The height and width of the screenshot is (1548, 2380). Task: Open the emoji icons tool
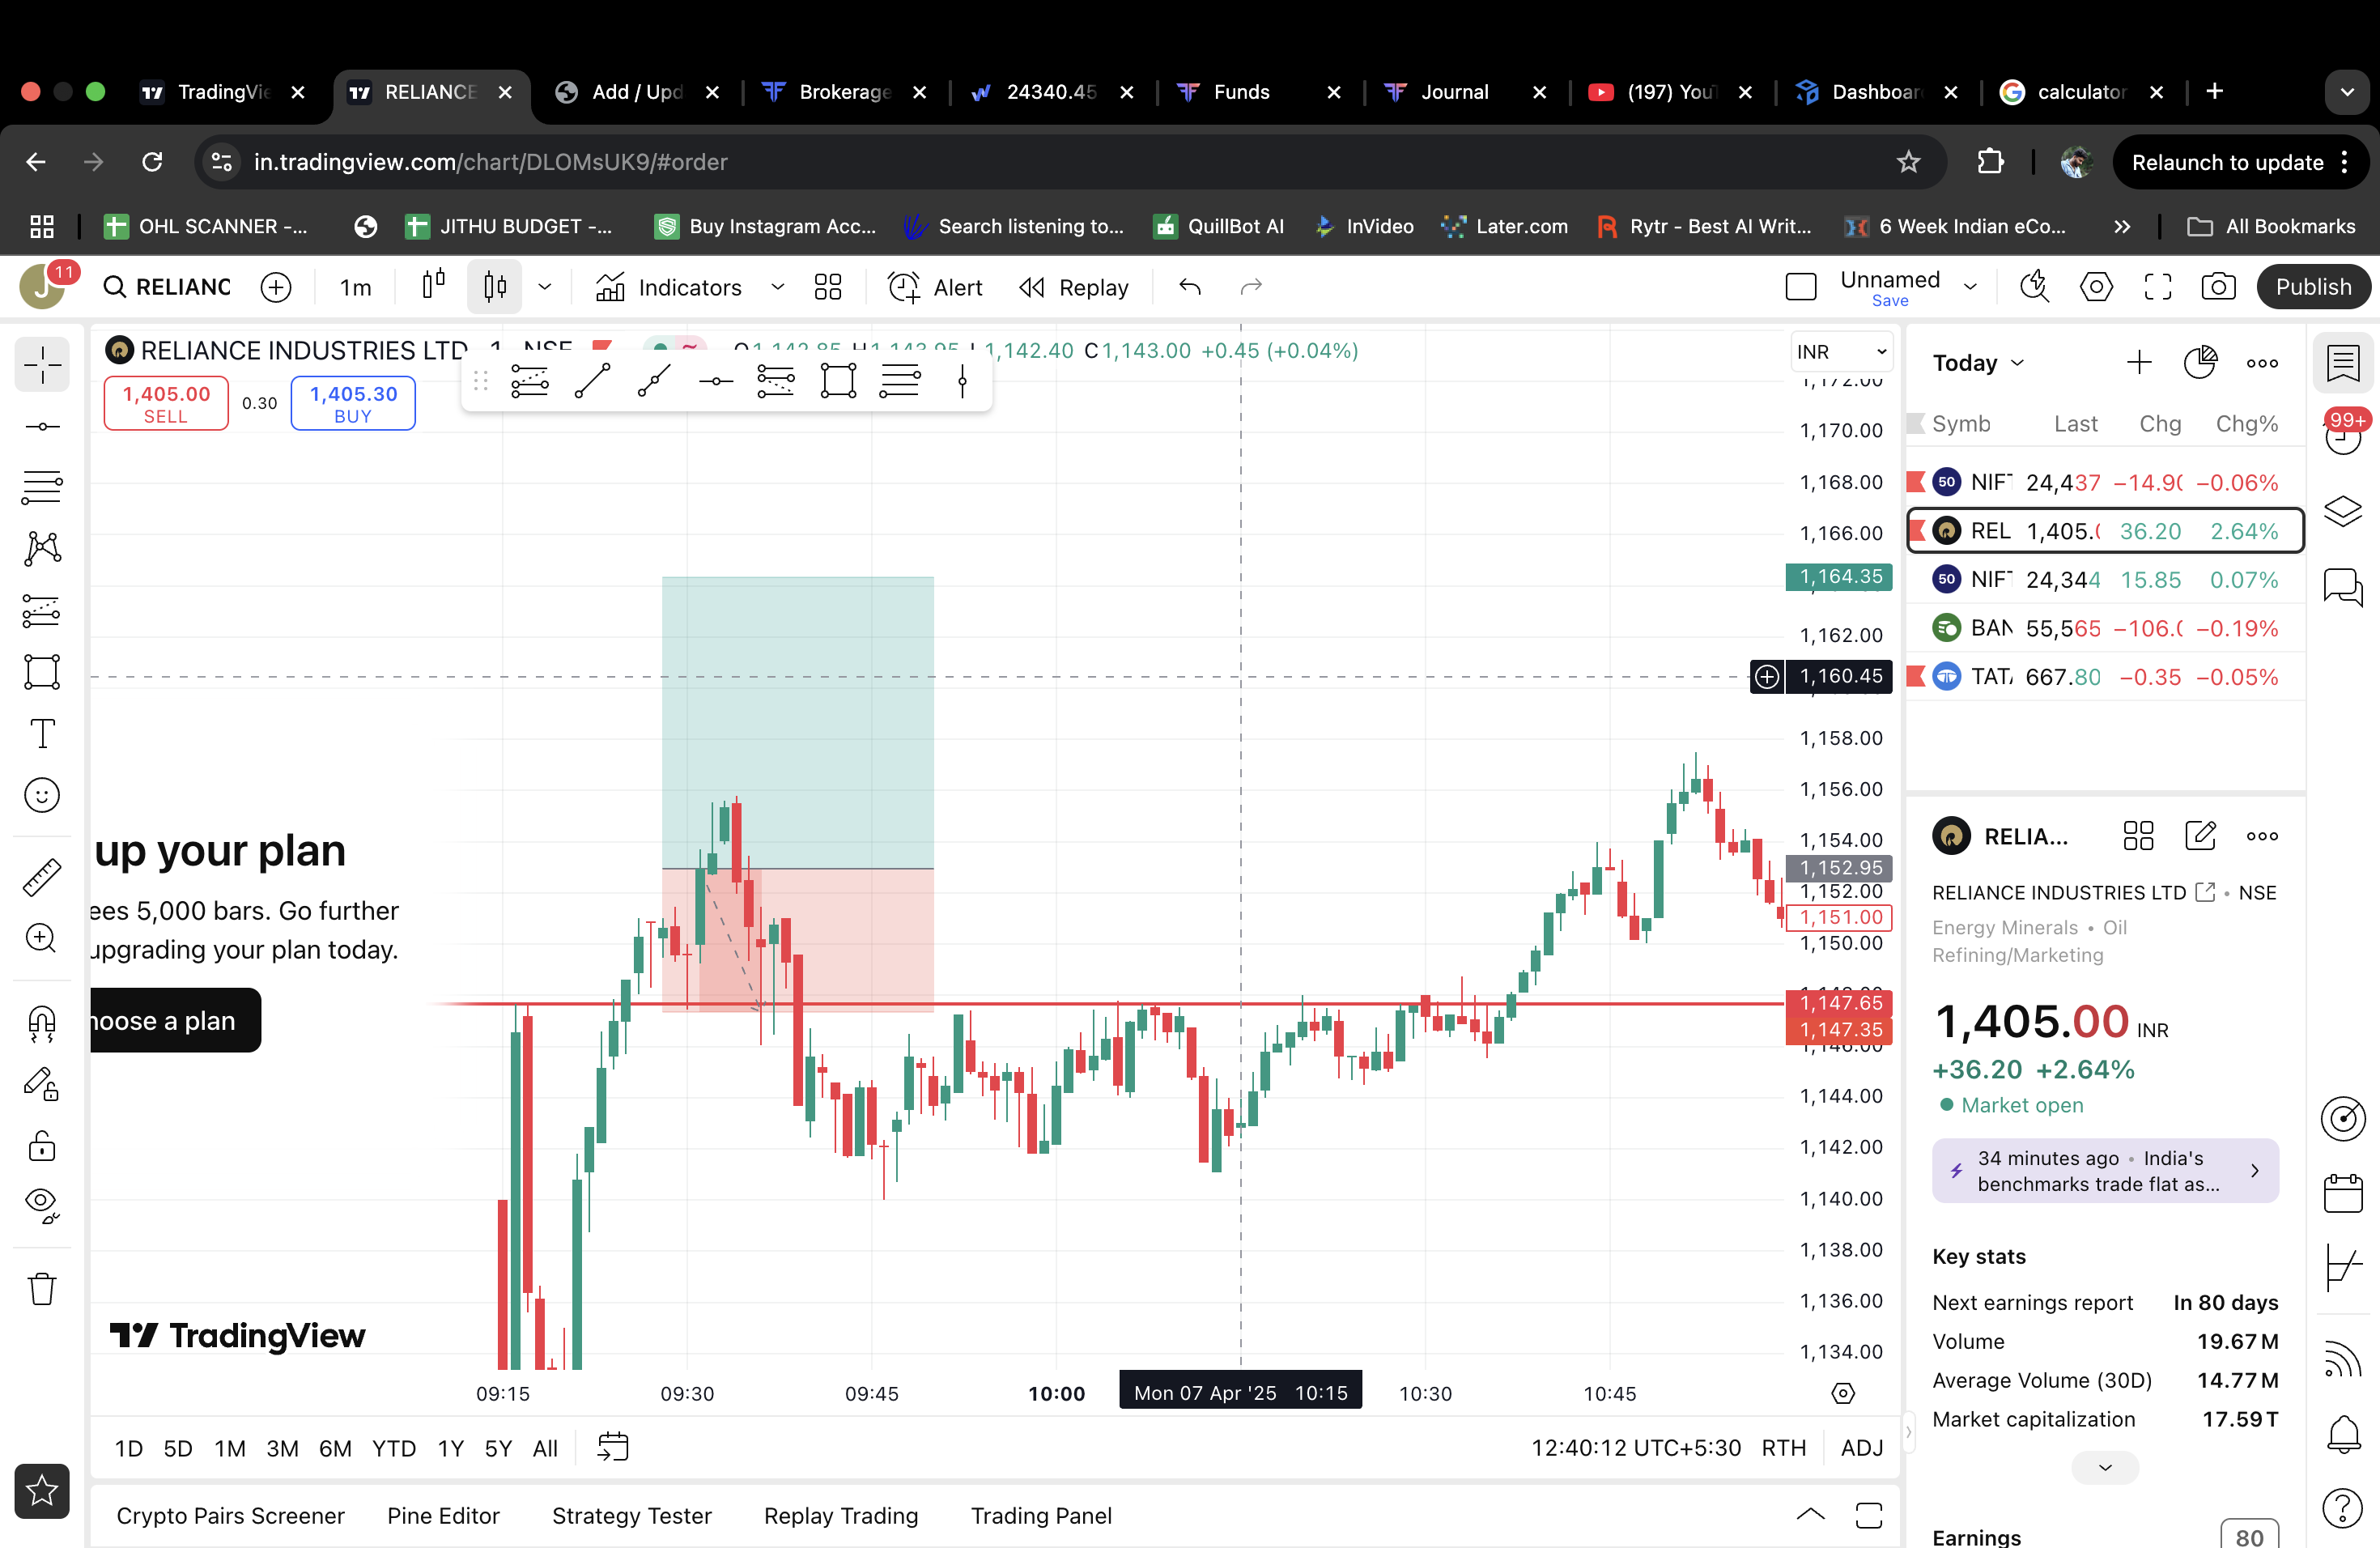42,796
